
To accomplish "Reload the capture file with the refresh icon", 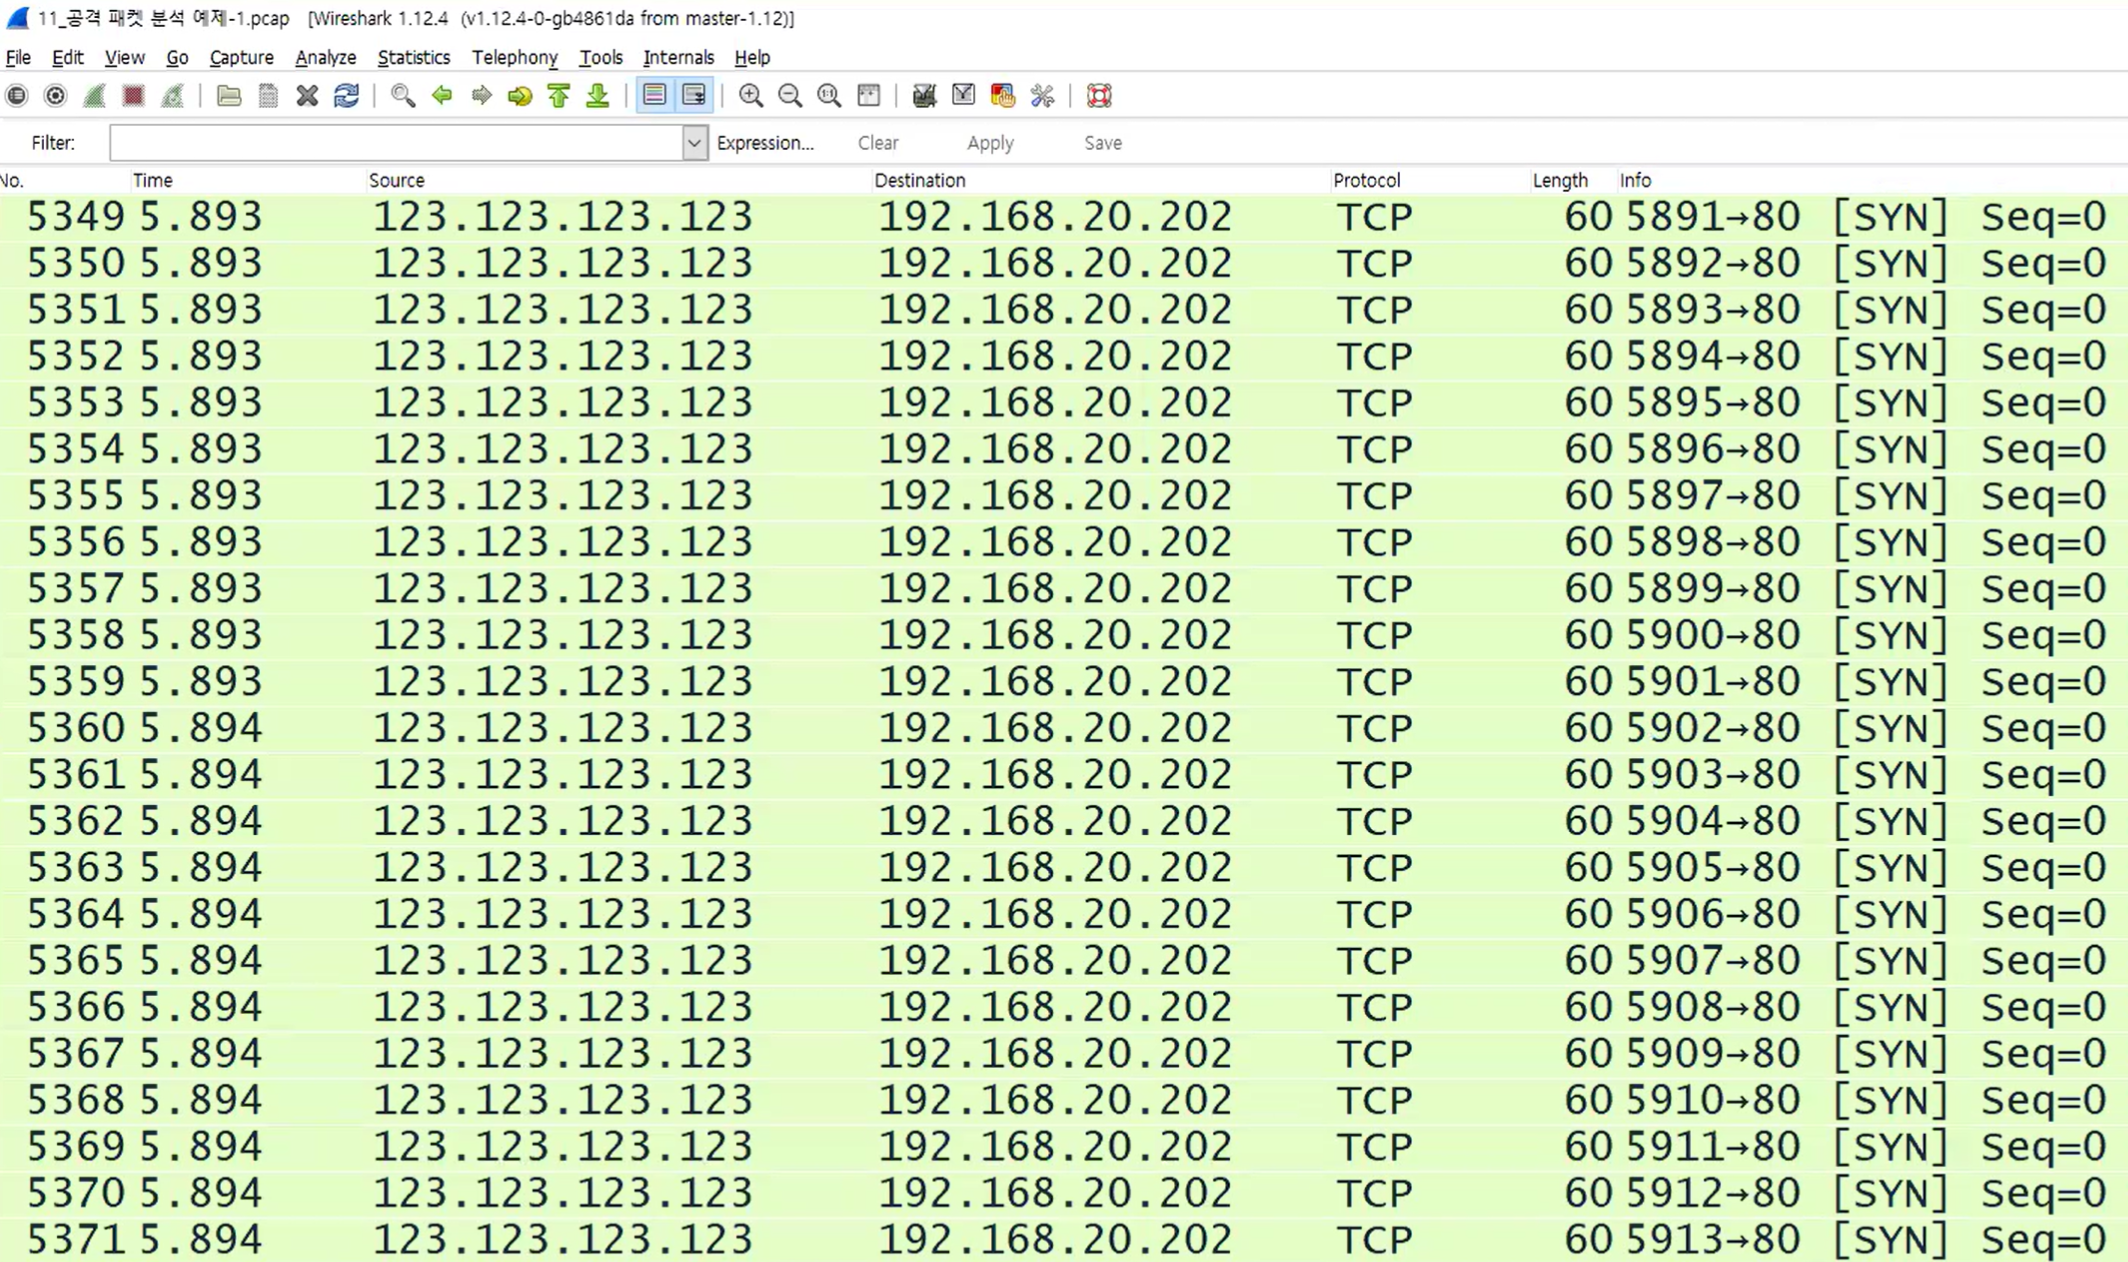I will (x=346, y=96).
